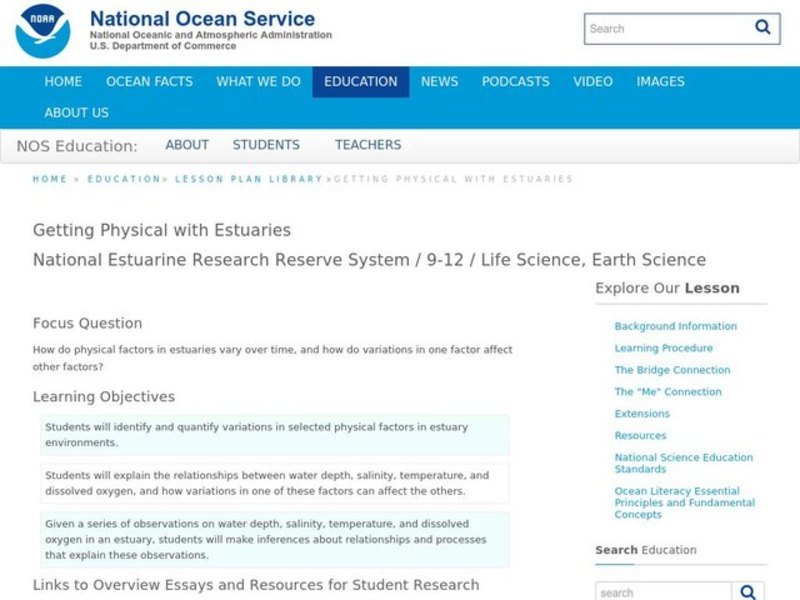The width and height of the screenshot is (800, 600).
Task: Open the PODCASTS section
Action: 515,82
